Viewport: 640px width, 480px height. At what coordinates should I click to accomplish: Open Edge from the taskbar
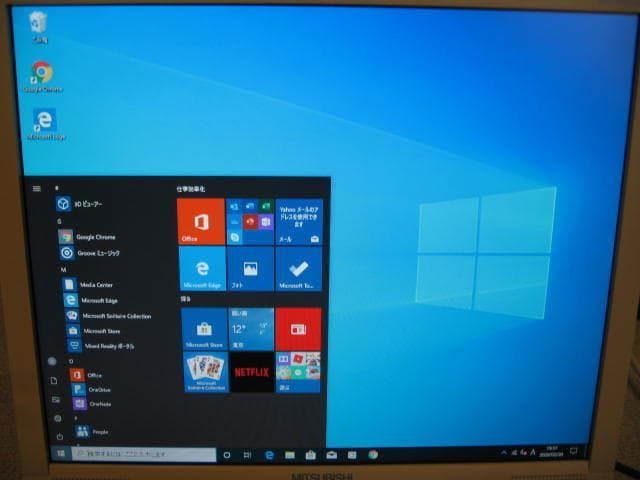(x=269, y=455)
